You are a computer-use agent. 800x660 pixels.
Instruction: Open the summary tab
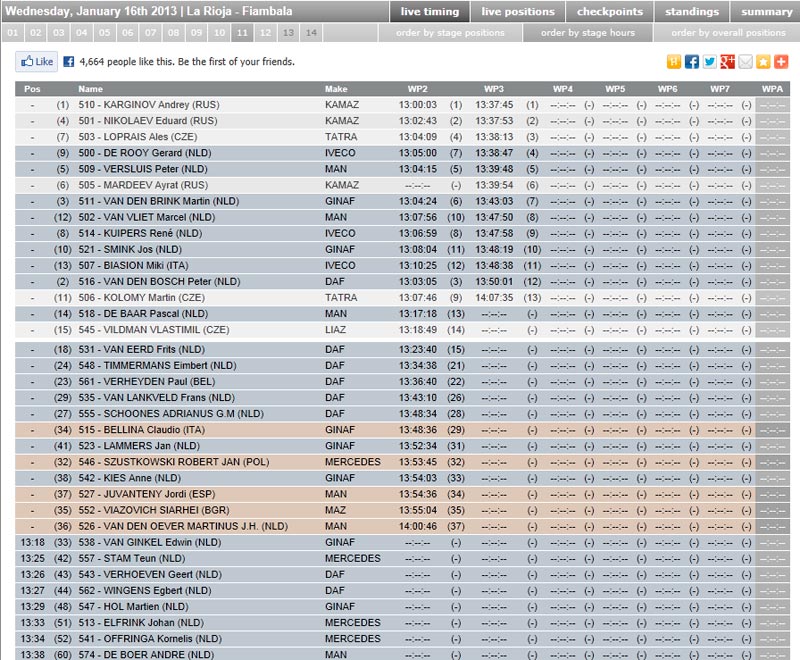pyautogui.click(x=766, y=12)
